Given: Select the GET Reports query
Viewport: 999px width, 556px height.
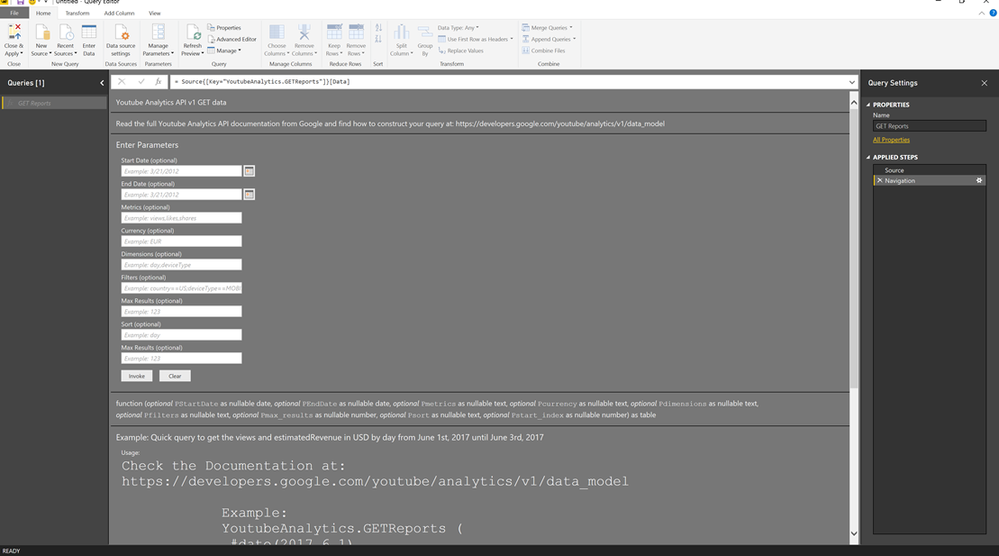Looking at the screenshot, I should tap(55, 103).
